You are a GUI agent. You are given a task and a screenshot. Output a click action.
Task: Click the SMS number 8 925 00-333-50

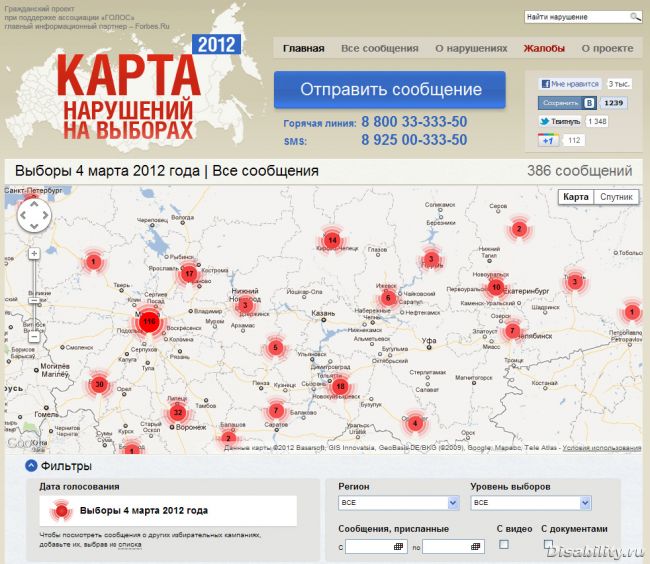coord(414,140)
